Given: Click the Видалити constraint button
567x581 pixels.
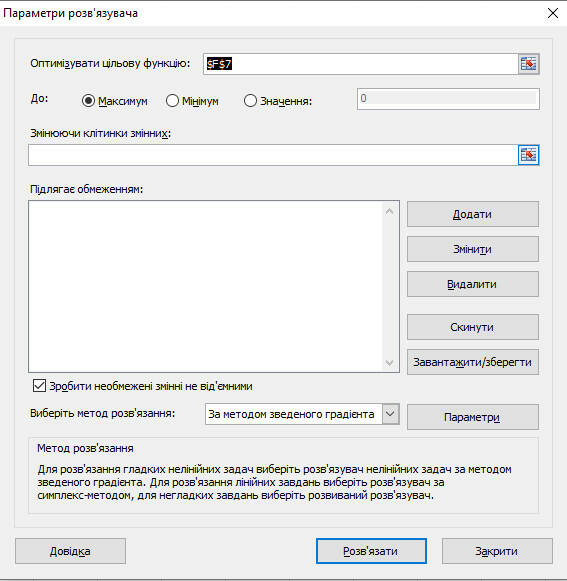Looking at the screenshot, I should (x=472, y=284).
